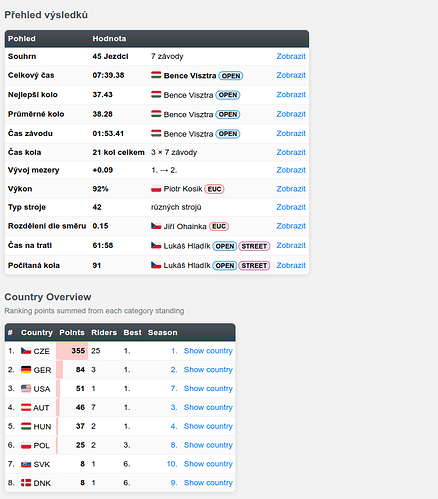Open Zobrazit link for Typ stroje row
The height and width of the screenshot is (499, 438).
tap(291, 207)
